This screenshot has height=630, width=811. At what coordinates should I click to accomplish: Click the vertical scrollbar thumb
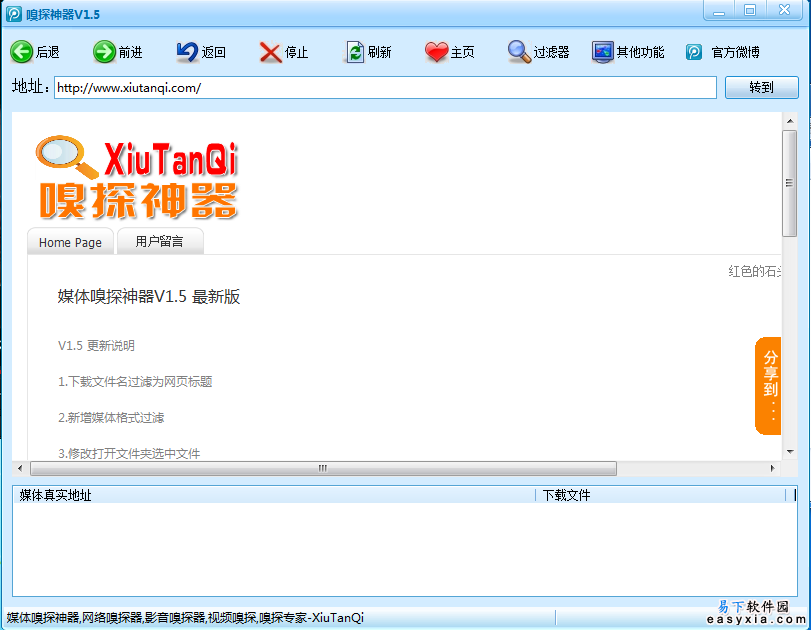coord(789,184)
